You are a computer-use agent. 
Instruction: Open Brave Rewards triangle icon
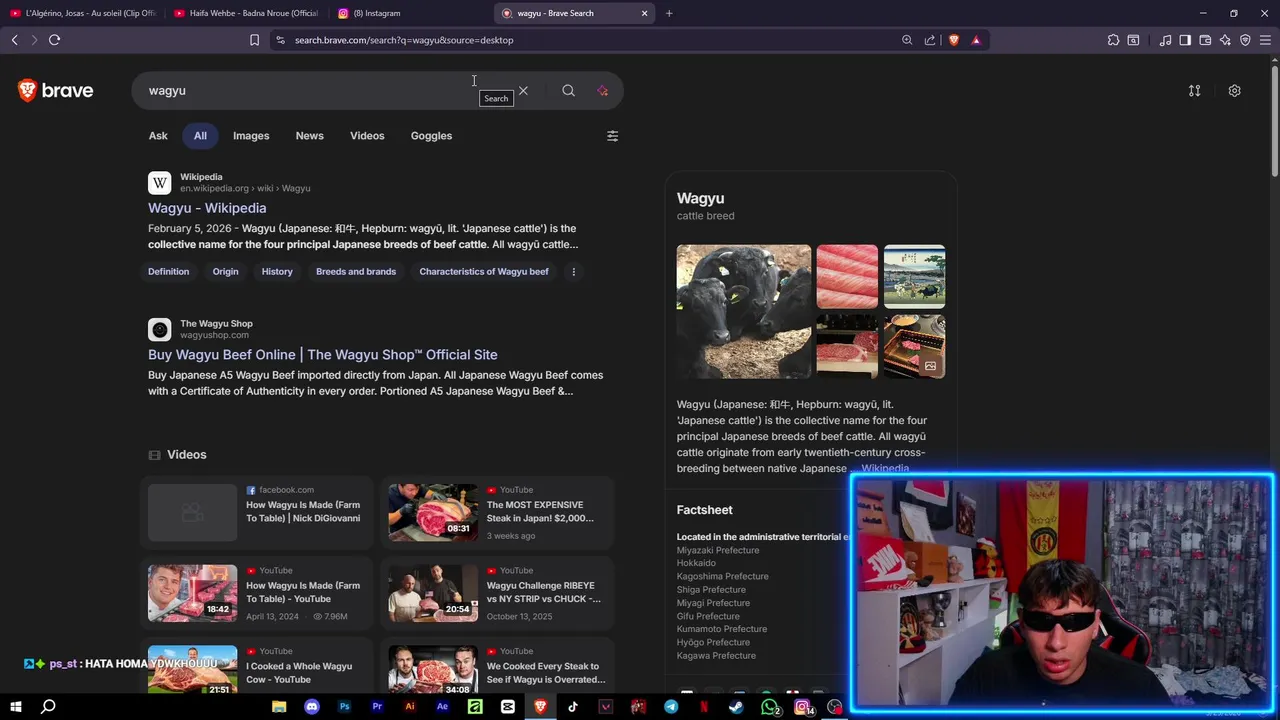pyautogui.click(x=976, y=40)
